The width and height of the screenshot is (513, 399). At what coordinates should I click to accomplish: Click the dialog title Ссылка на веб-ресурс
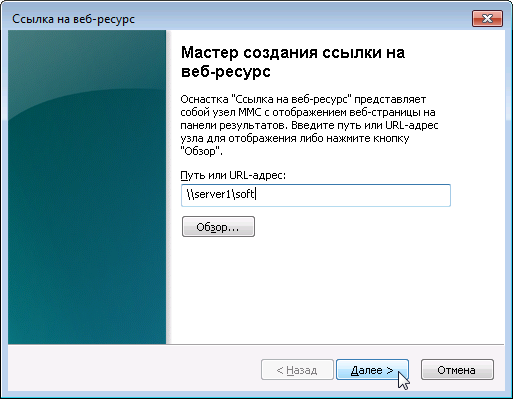73,19
